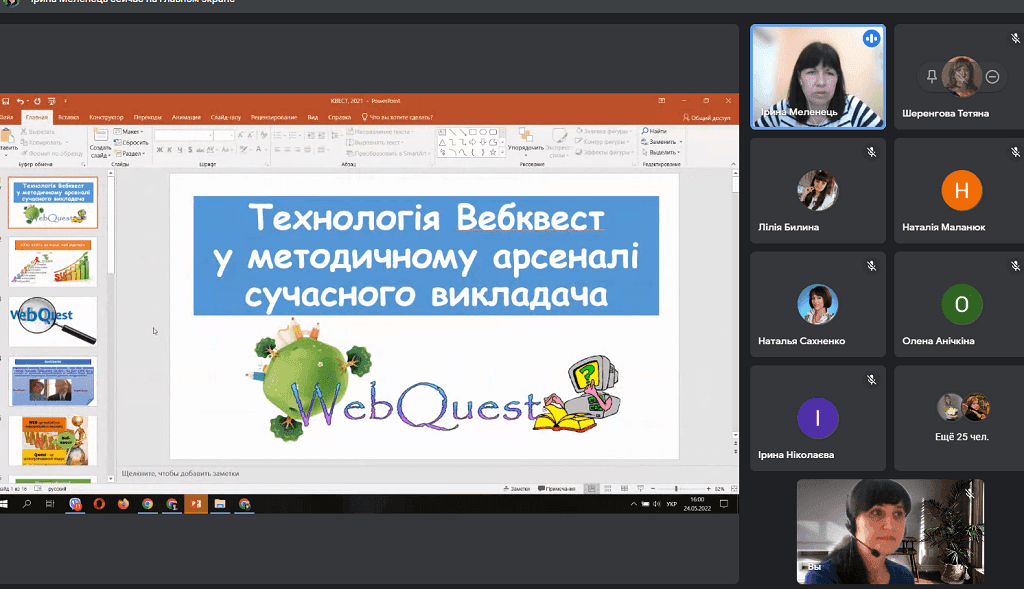Switch to the Главная ribbon tab
The image size is (1024, 589).
pyautogui.click(x=37, y=118)
